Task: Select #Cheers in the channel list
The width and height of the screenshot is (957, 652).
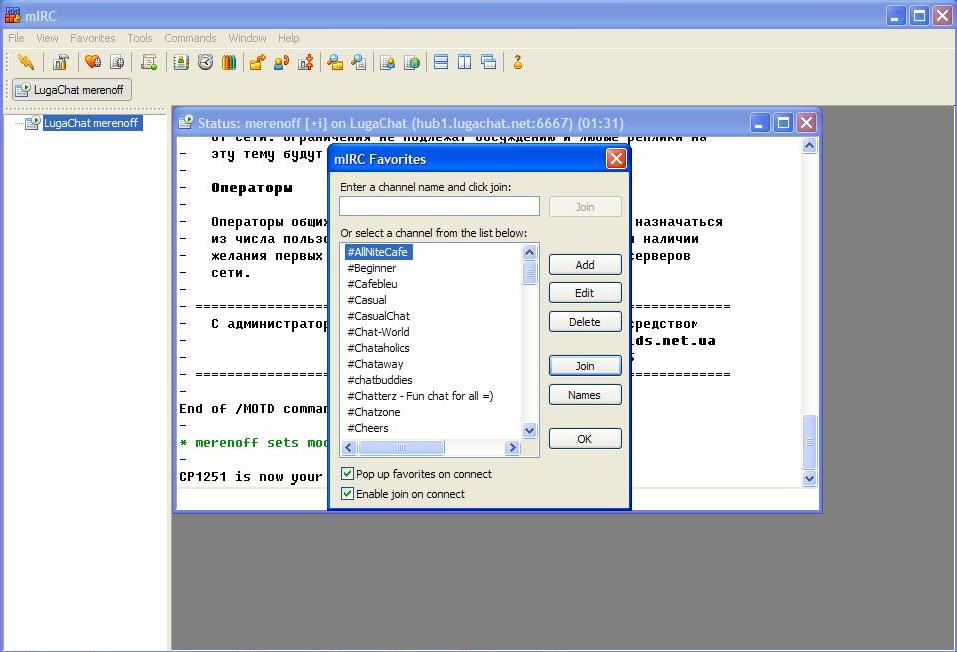Action: click(368, 427)
